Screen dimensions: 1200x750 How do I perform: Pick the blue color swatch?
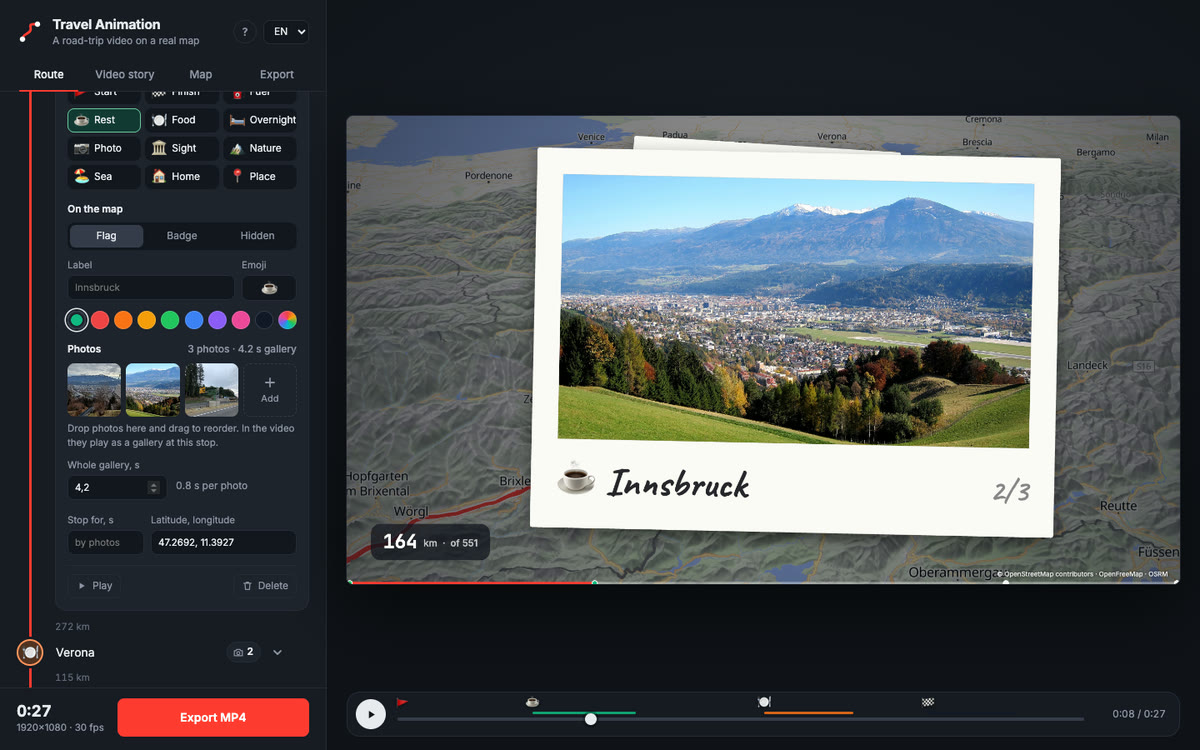point(194,320)
